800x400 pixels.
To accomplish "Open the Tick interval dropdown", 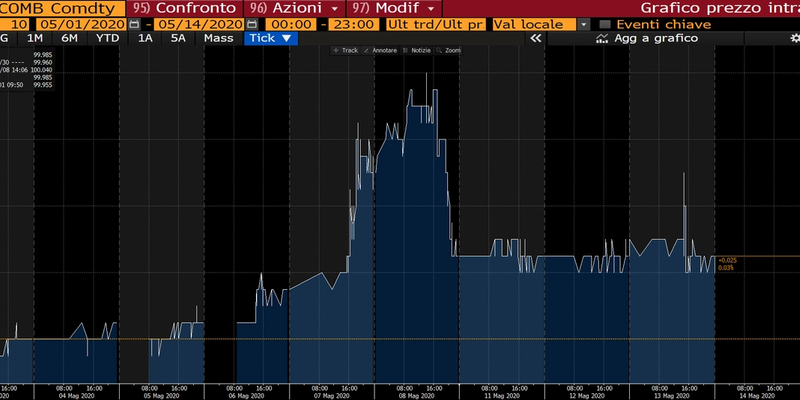I will tap(271, 38).
